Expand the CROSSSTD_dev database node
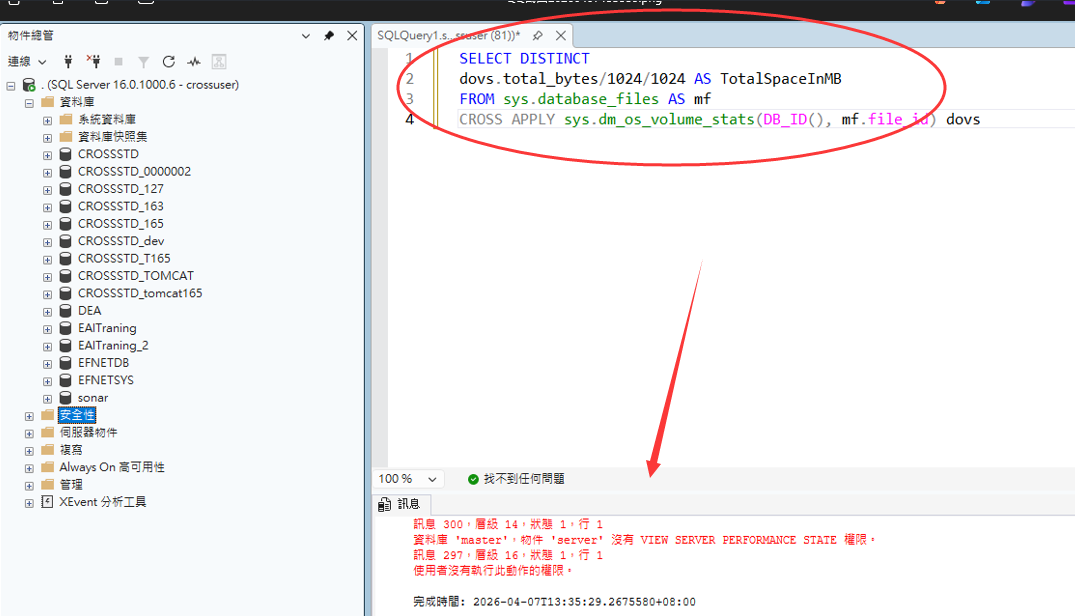This screenshot has width=1075, height=616. tap(47, 241)
